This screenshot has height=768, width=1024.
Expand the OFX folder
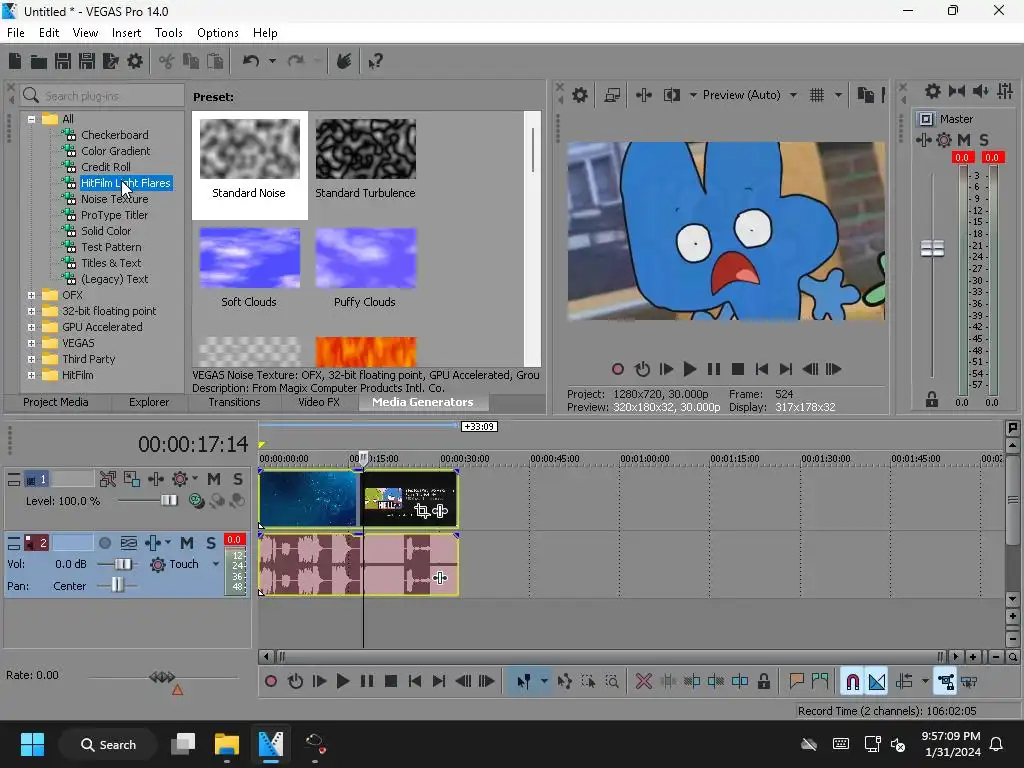[x=31, y=295]
